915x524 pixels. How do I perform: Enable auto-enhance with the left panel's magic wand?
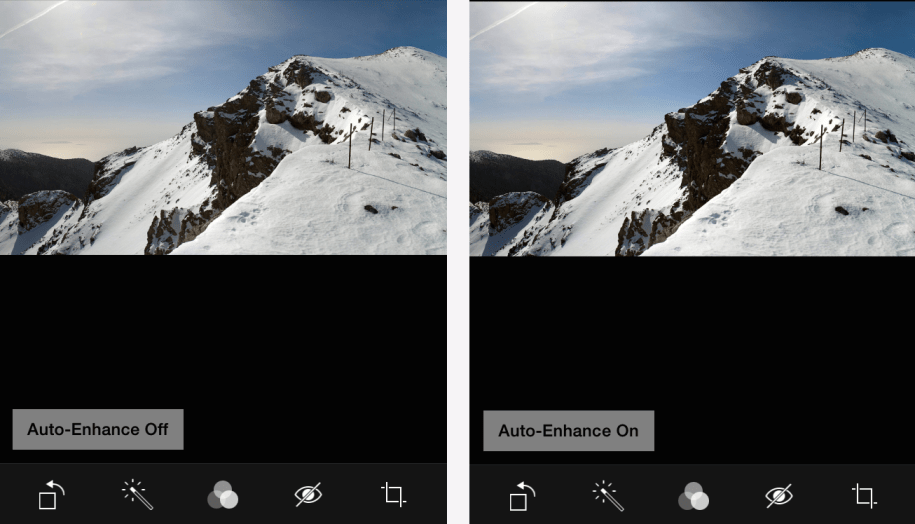click(x=137, y=494)
